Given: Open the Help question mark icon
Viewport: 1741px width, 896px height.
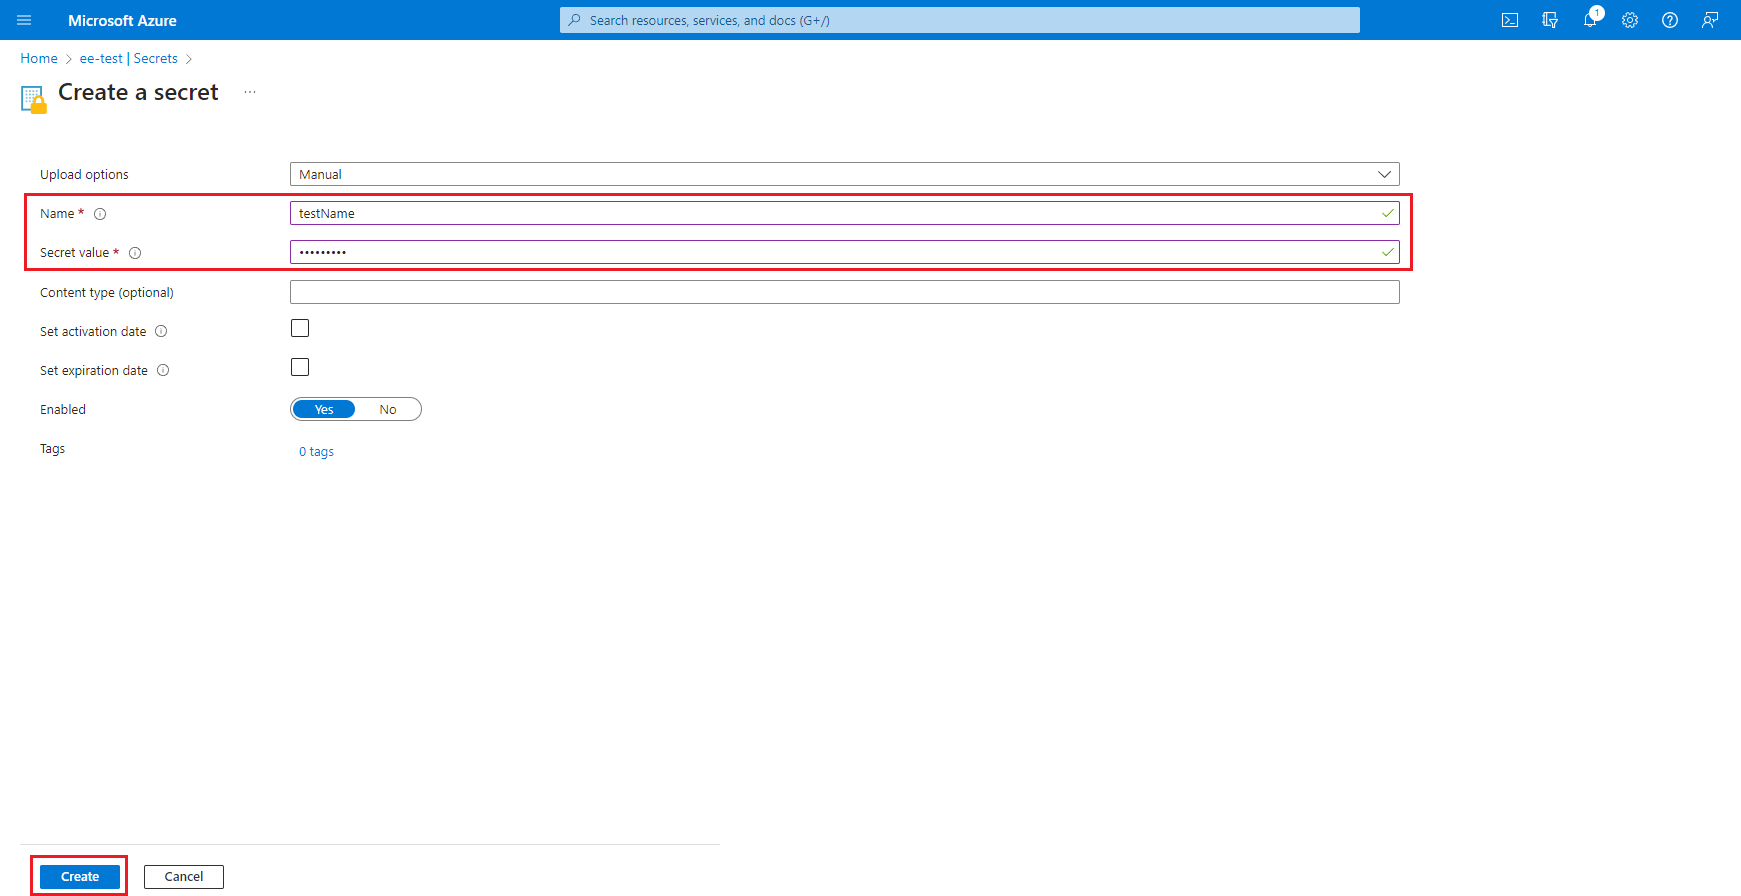Looking at the screenshot, I should (1670, 20).
